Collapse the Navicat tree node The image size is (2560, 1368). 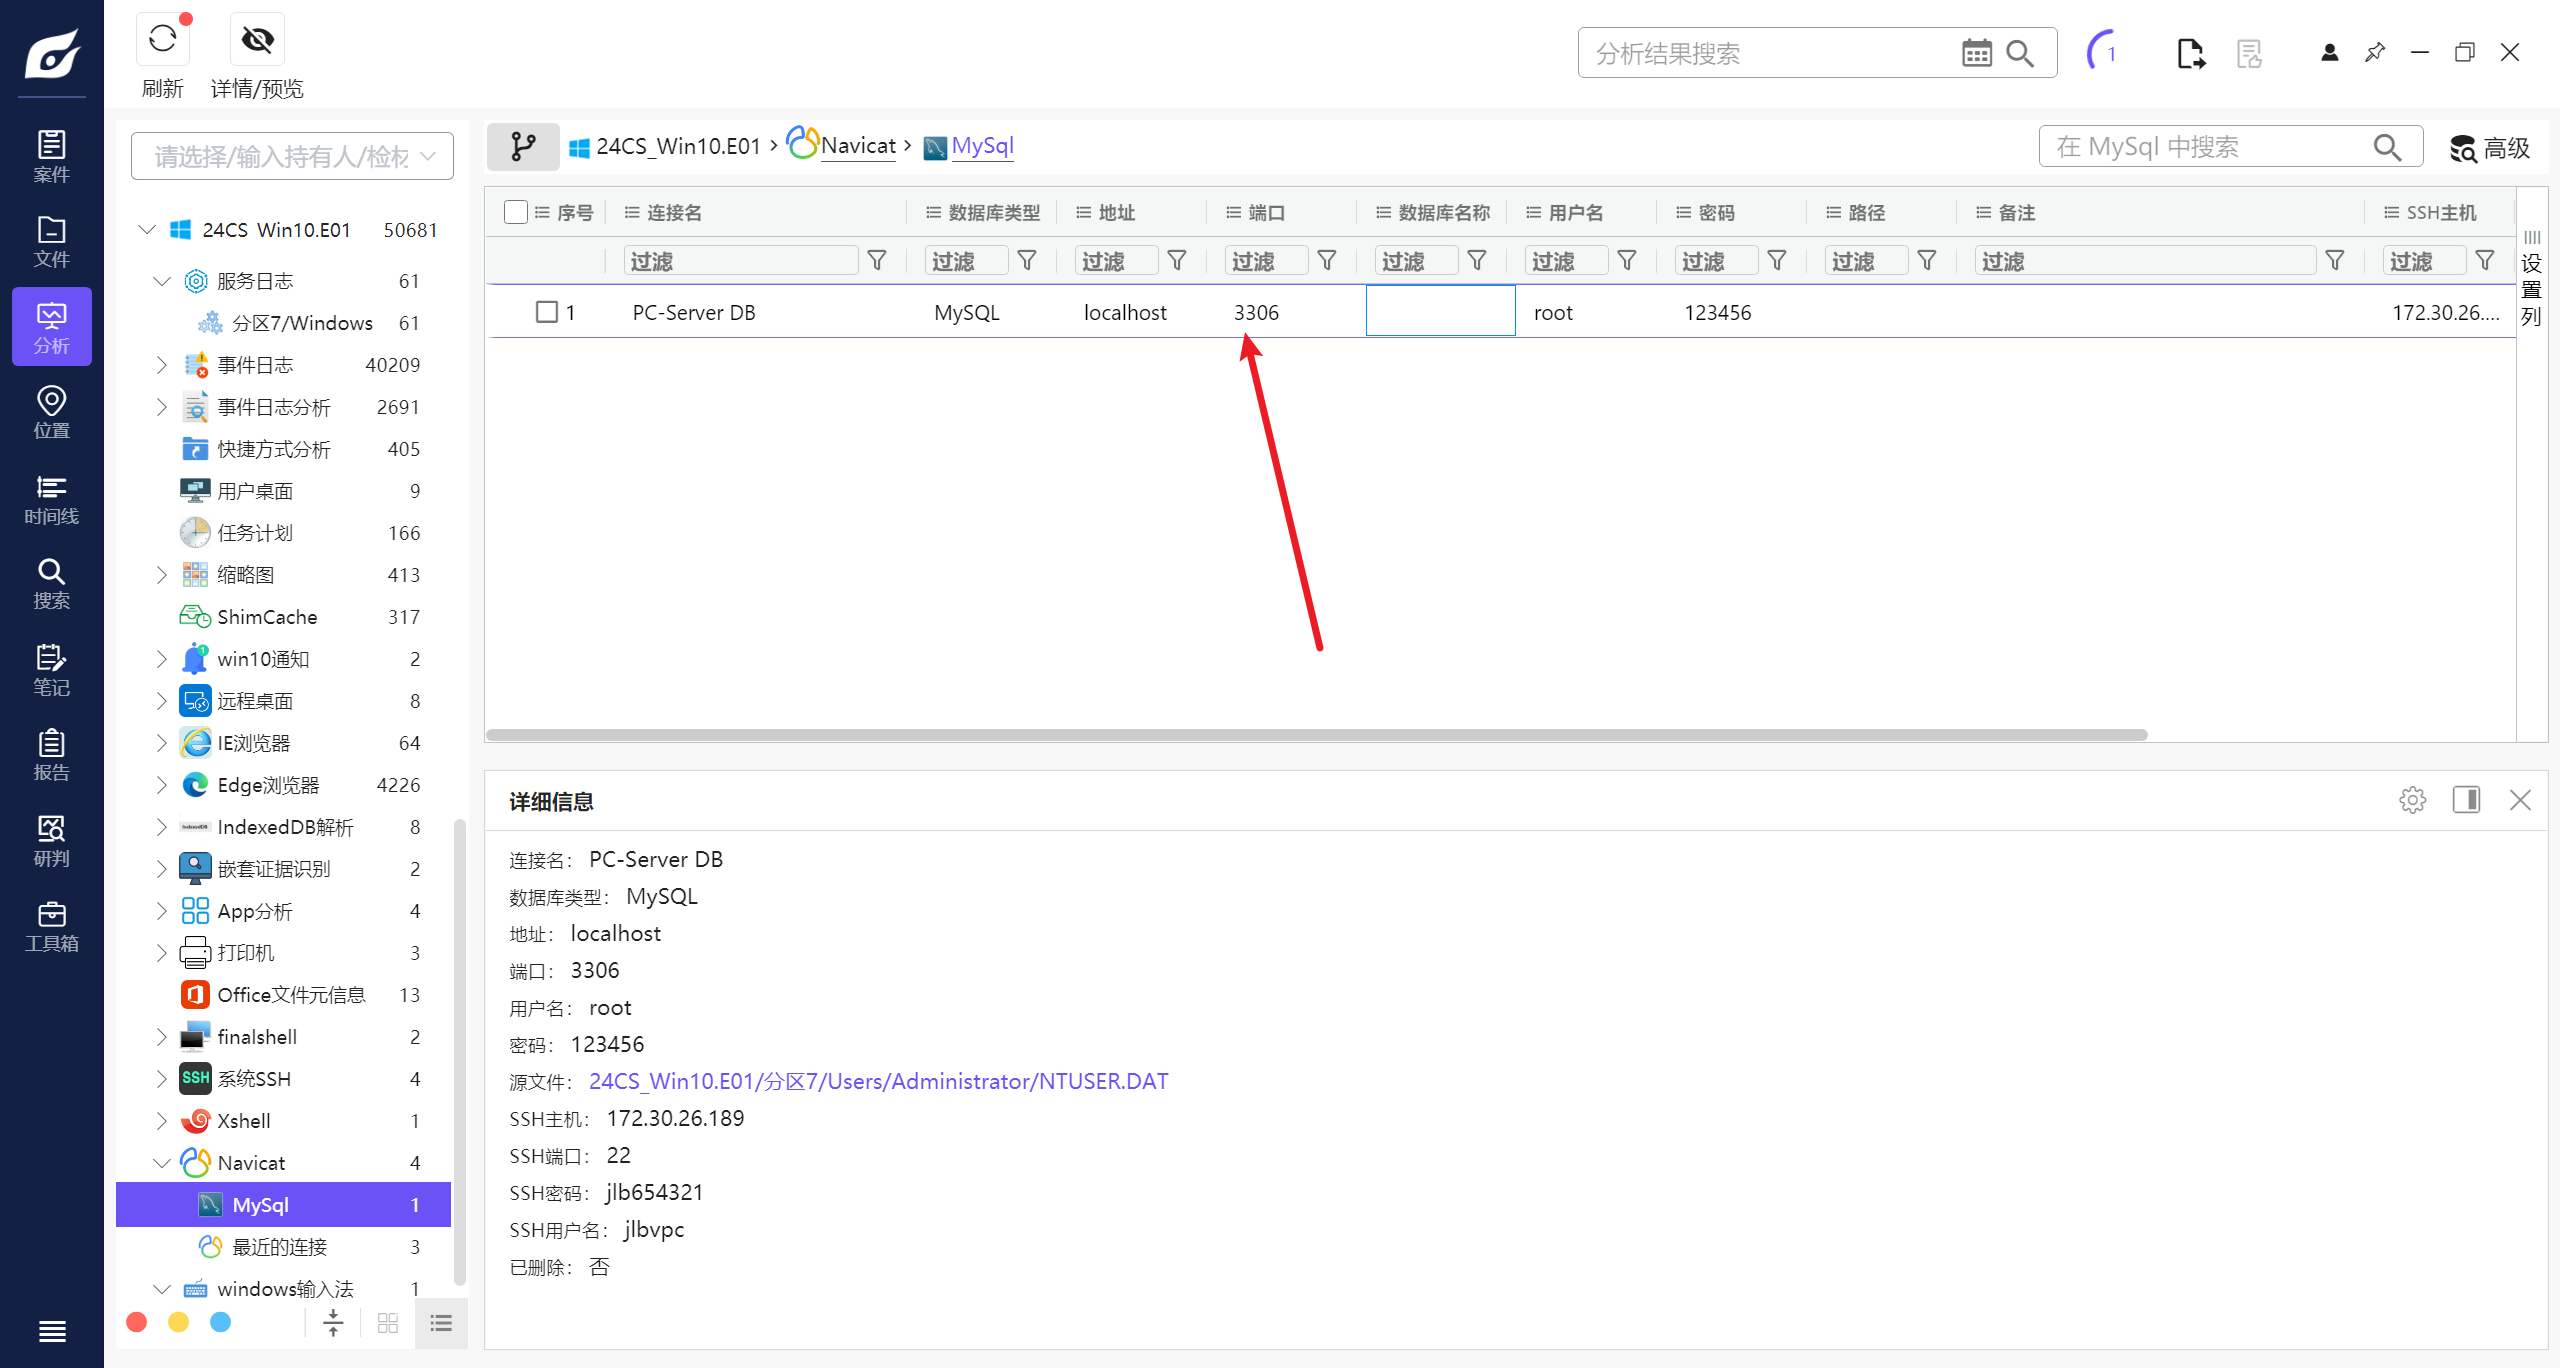click(161, 1163)
